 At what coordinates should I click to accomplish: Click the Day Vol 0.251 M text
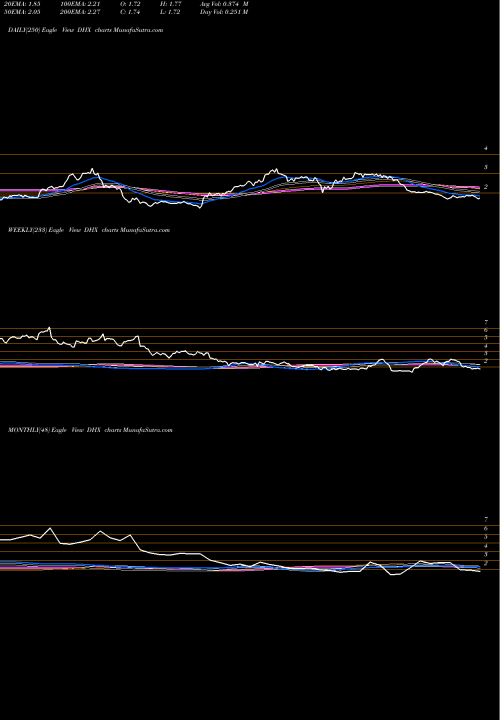tap(224, 12)
